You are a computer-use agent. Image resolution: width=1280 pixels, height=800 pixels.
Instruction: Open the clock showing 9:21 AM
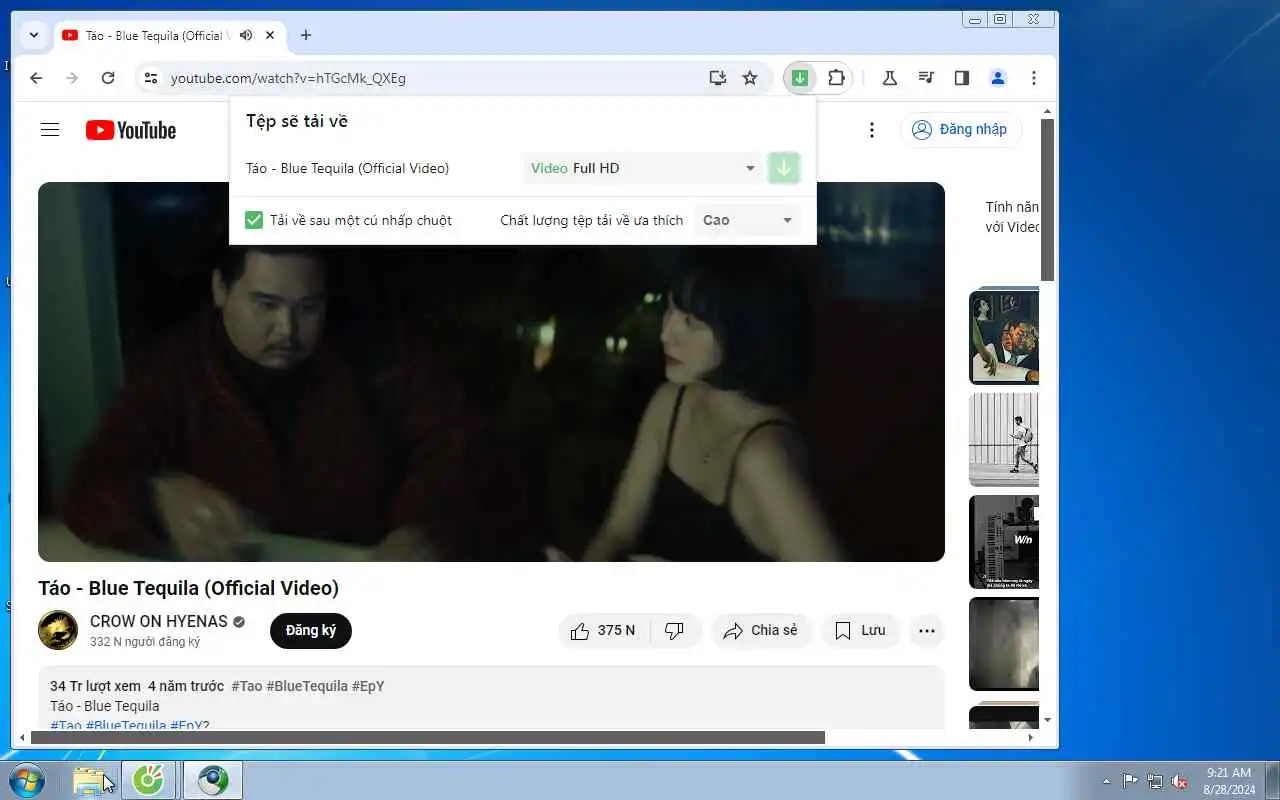[x=1229, y=780]
